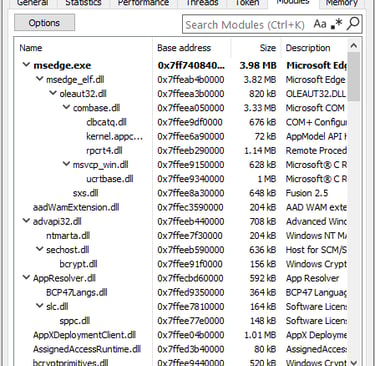The width and height of the screenshot is (375, 366).
Task: Click the AAD WAM exte description cell
Action: click(316, 207)
